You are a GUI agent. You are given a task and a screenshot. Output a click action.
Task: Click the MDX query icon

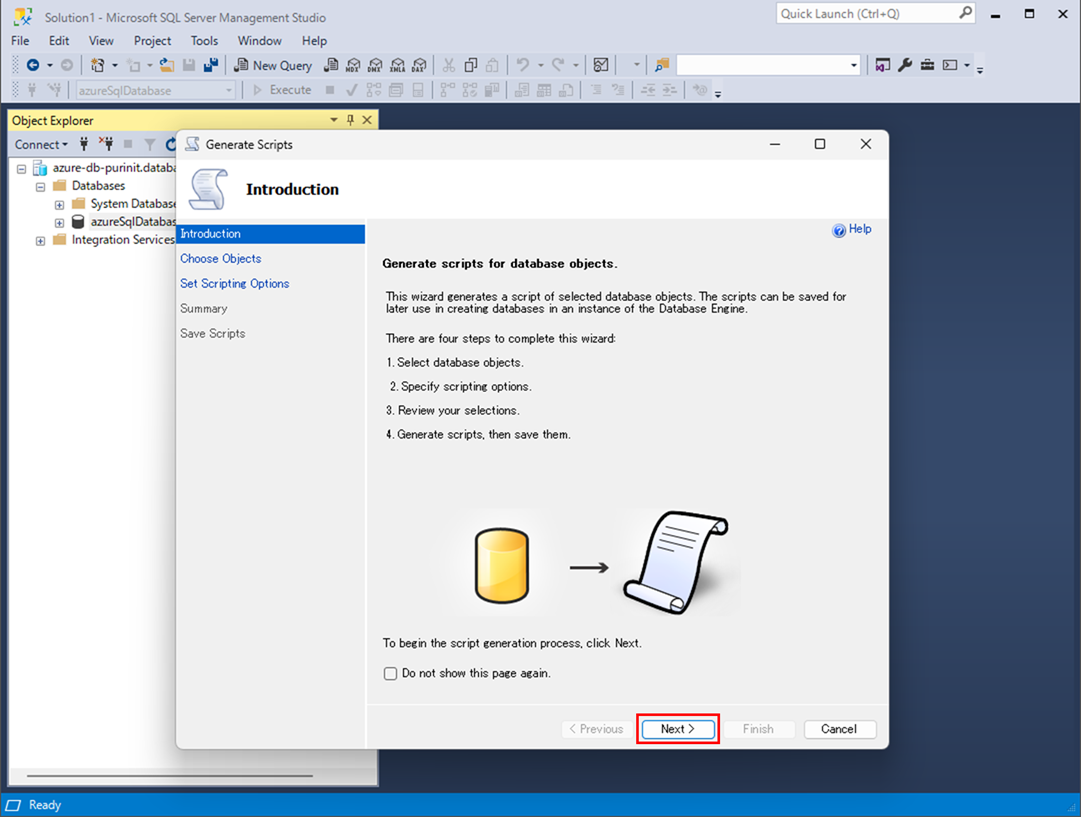pos(353,65)
